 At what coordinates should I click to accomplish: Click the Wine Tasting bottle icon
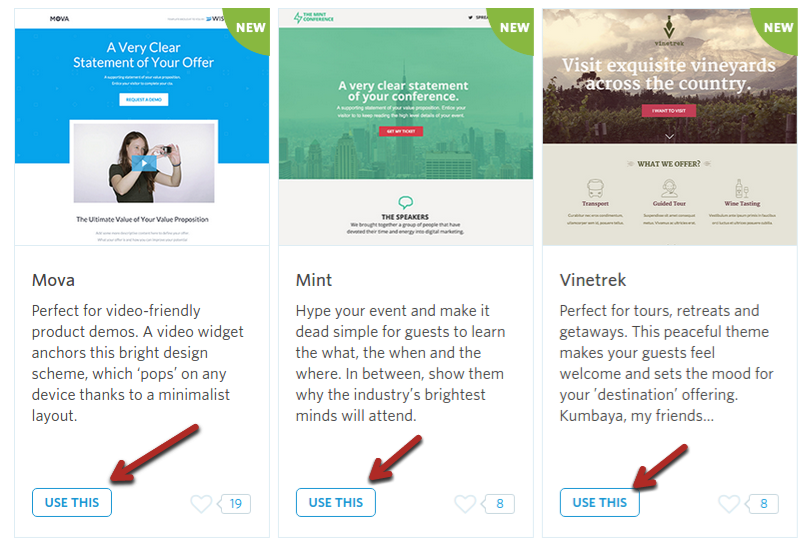741,188
